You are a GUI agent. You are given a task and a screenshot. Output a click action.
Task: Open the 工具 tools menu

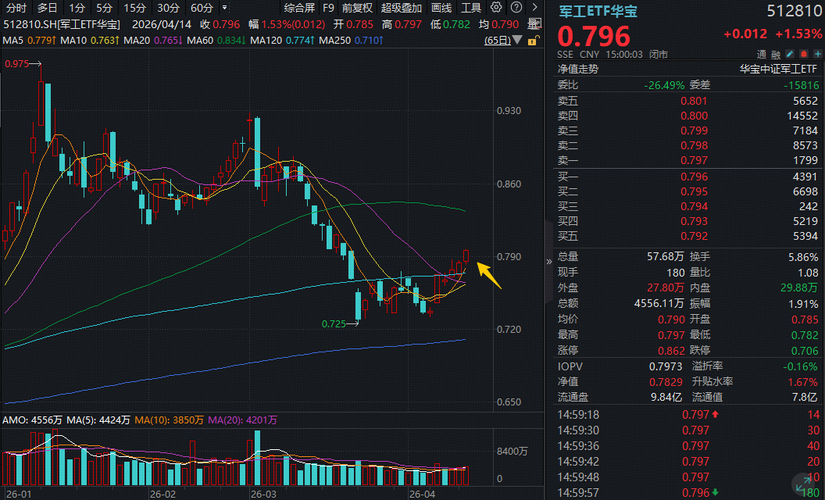[x=471, y=8]
